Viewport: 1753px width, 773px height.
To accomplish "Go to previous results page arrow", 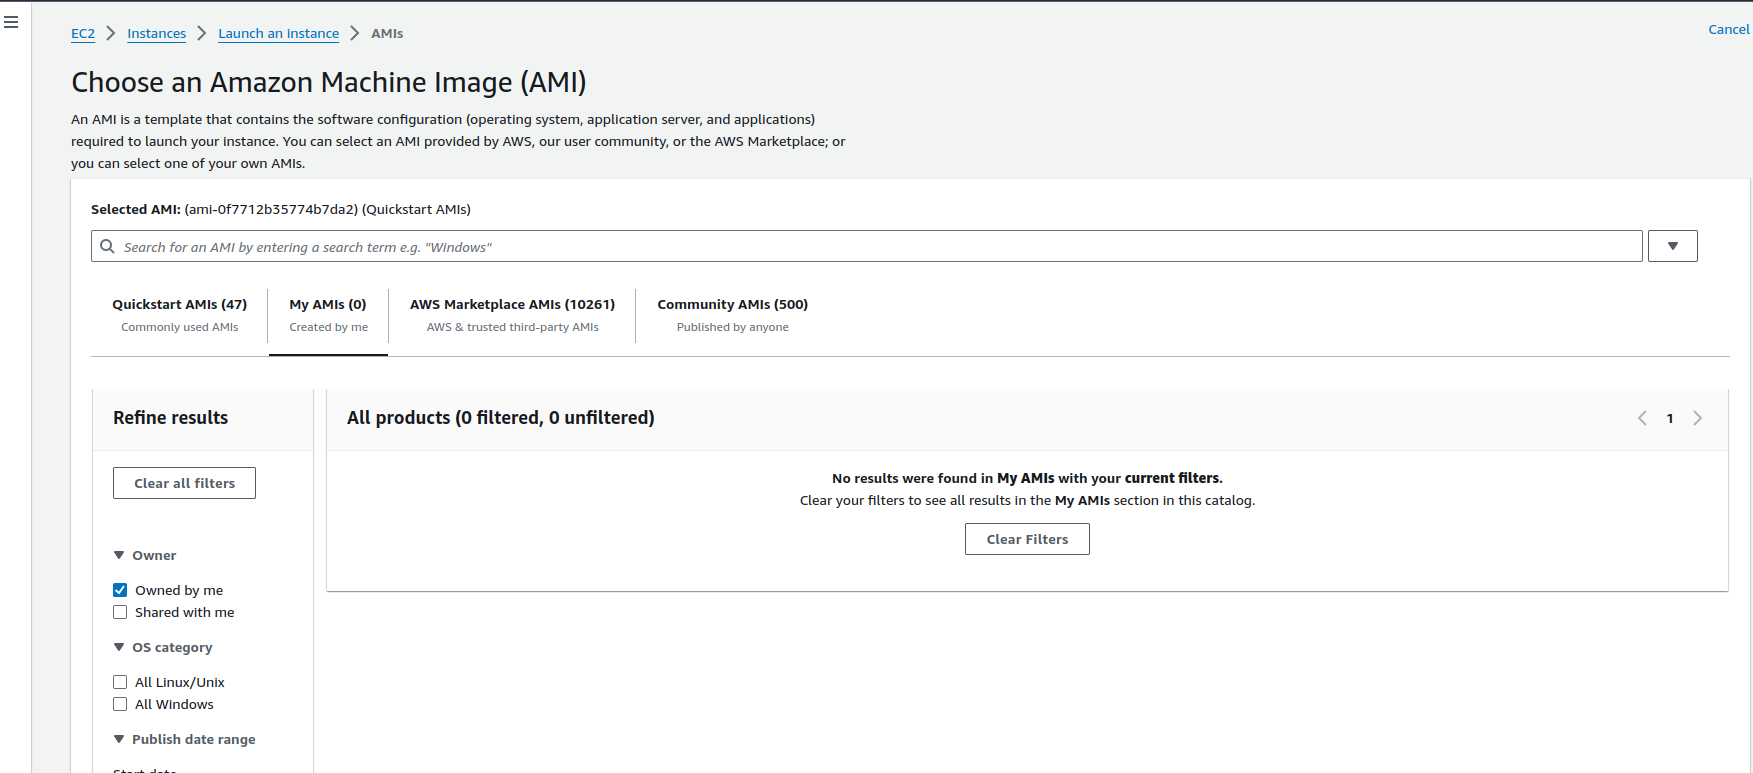I will click(x=1642, y=418).
